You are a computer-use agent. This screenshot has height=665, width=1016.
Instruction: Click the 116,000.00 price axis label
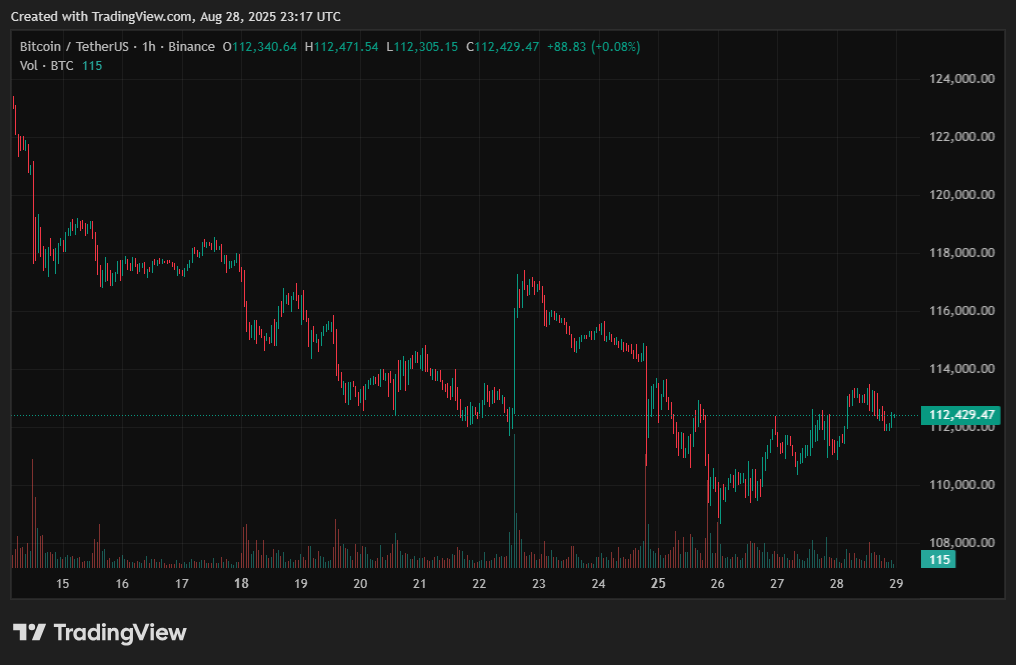962,311
